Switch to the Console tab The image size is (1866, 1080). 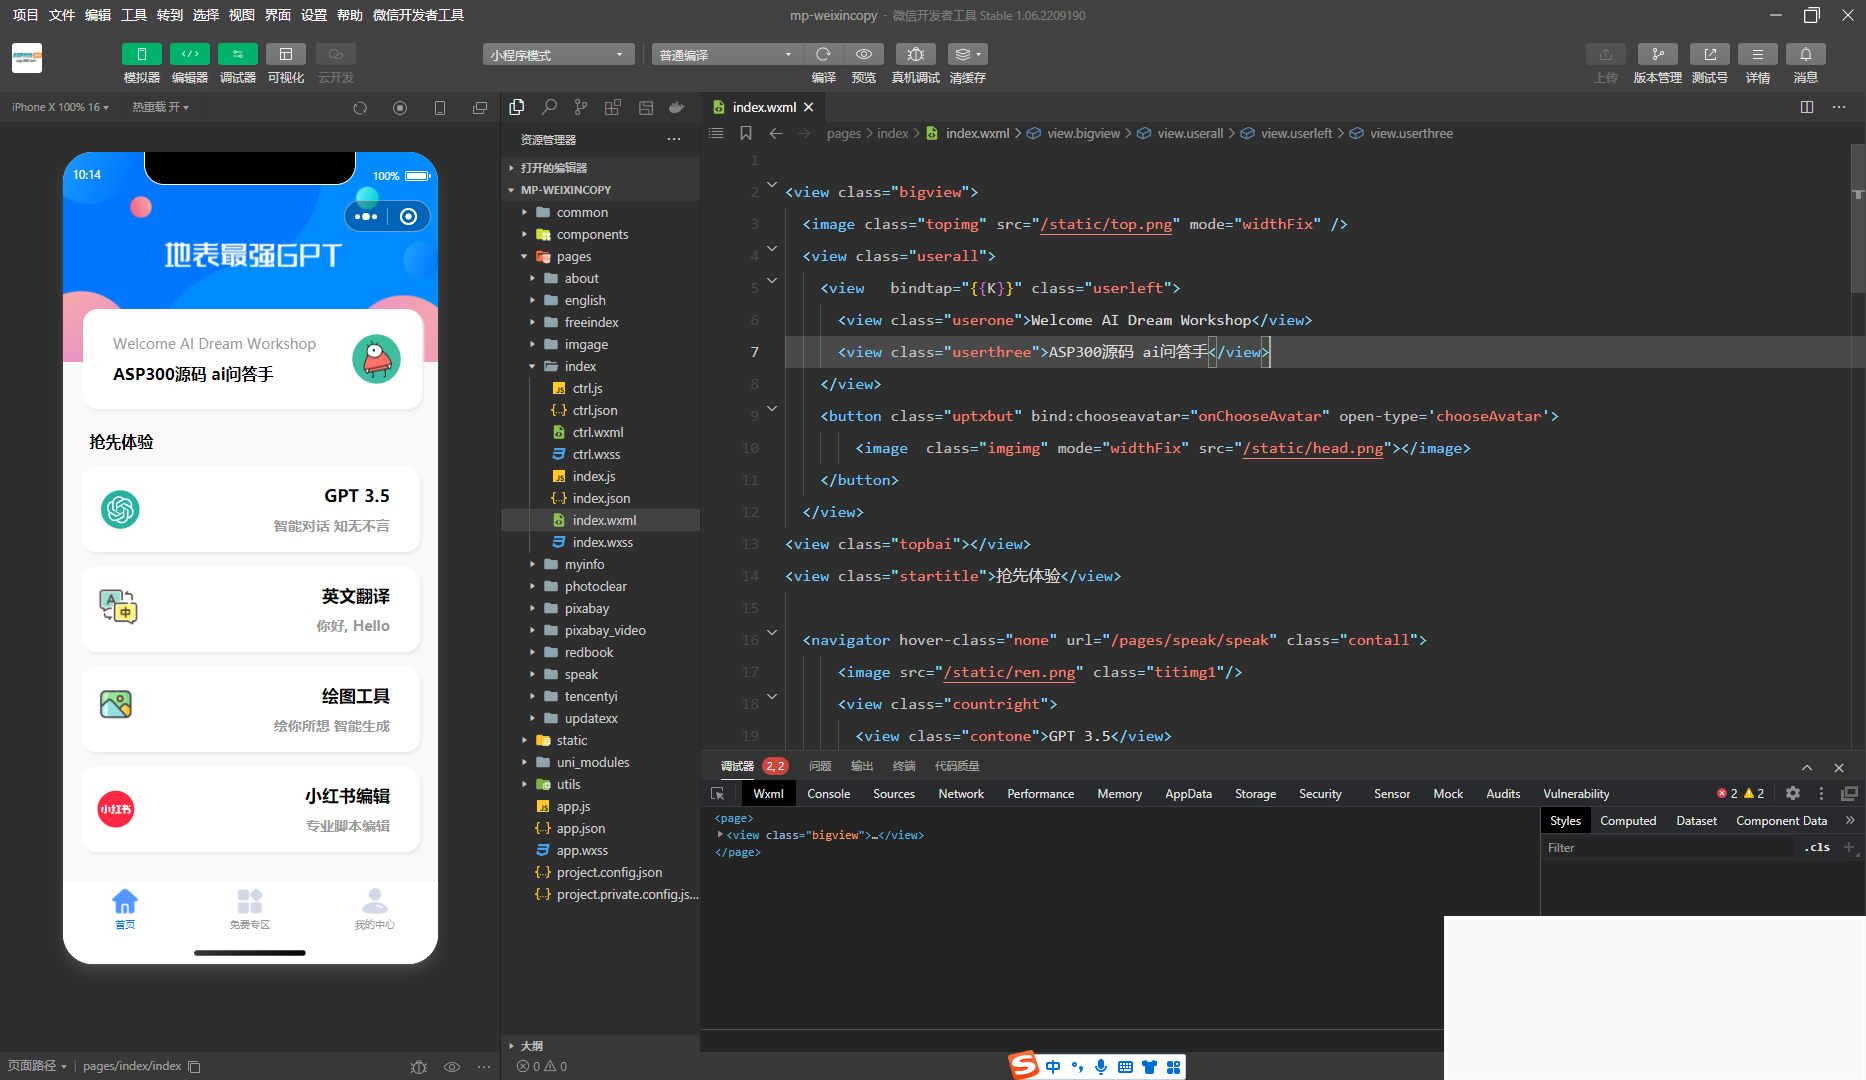click(x=828, y=793)
